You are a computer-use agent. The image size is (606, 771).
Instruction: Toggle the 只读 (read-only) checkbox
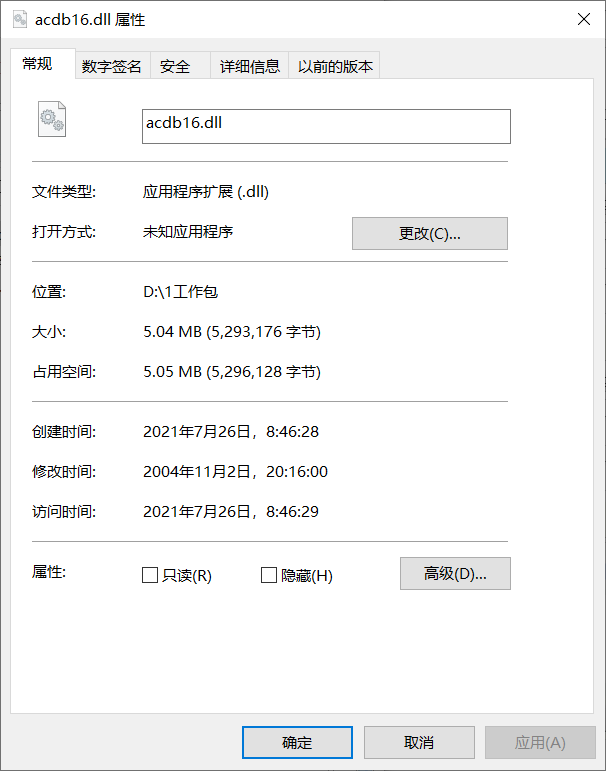(150, 575)
